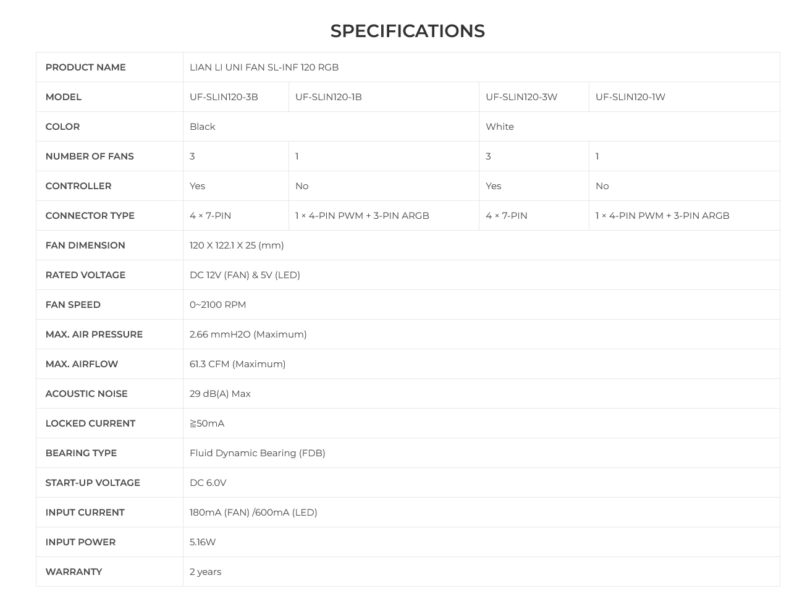Click the 2 years warranty value

click(x=206, y=572)
